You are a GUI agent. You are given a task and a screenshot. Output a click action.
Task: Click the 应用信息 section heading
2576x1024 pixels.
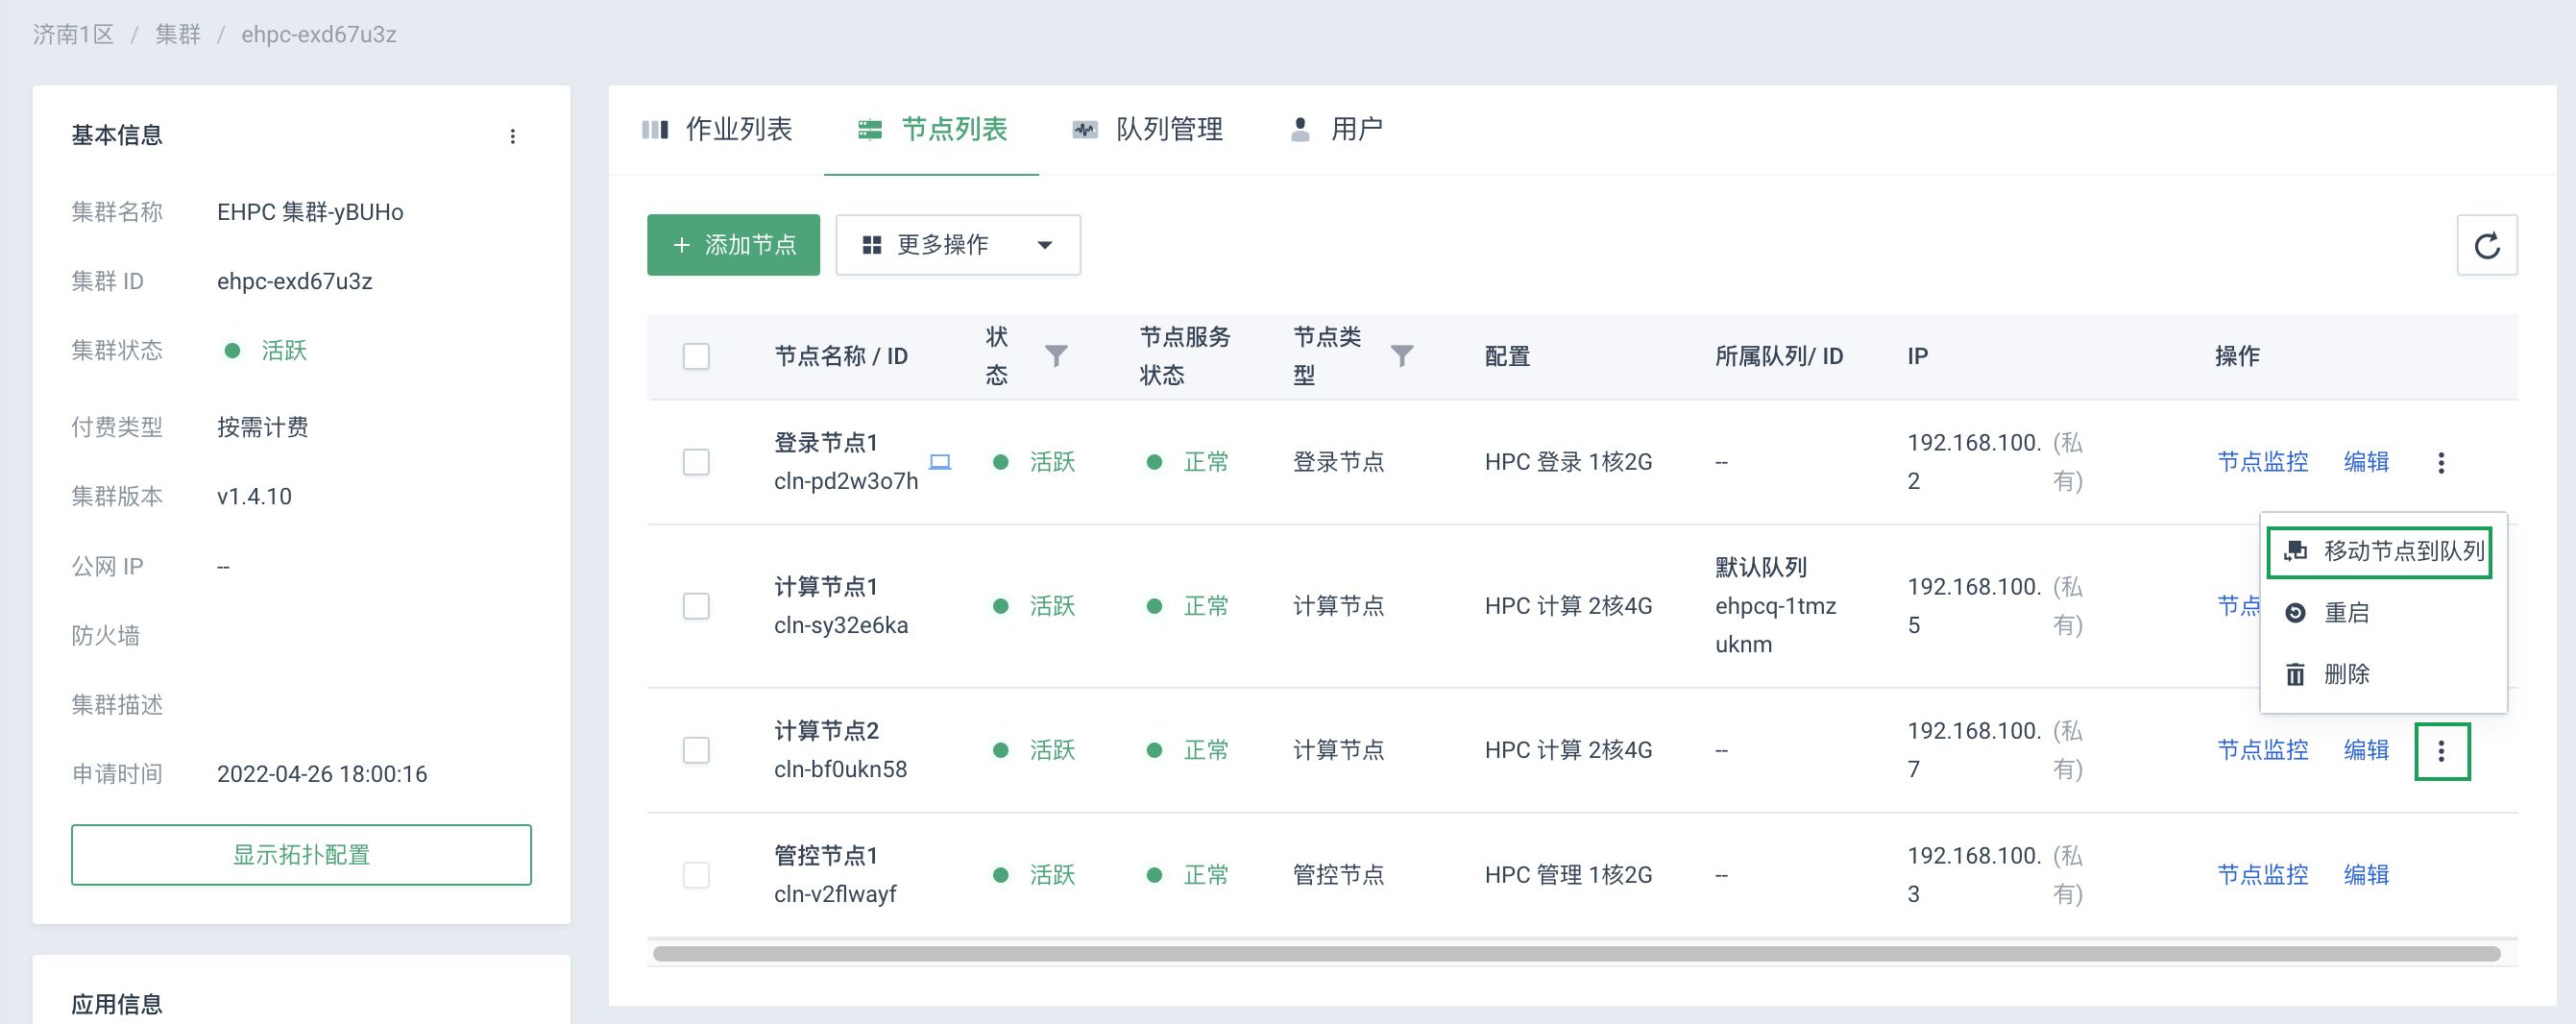coord(117,1005)
